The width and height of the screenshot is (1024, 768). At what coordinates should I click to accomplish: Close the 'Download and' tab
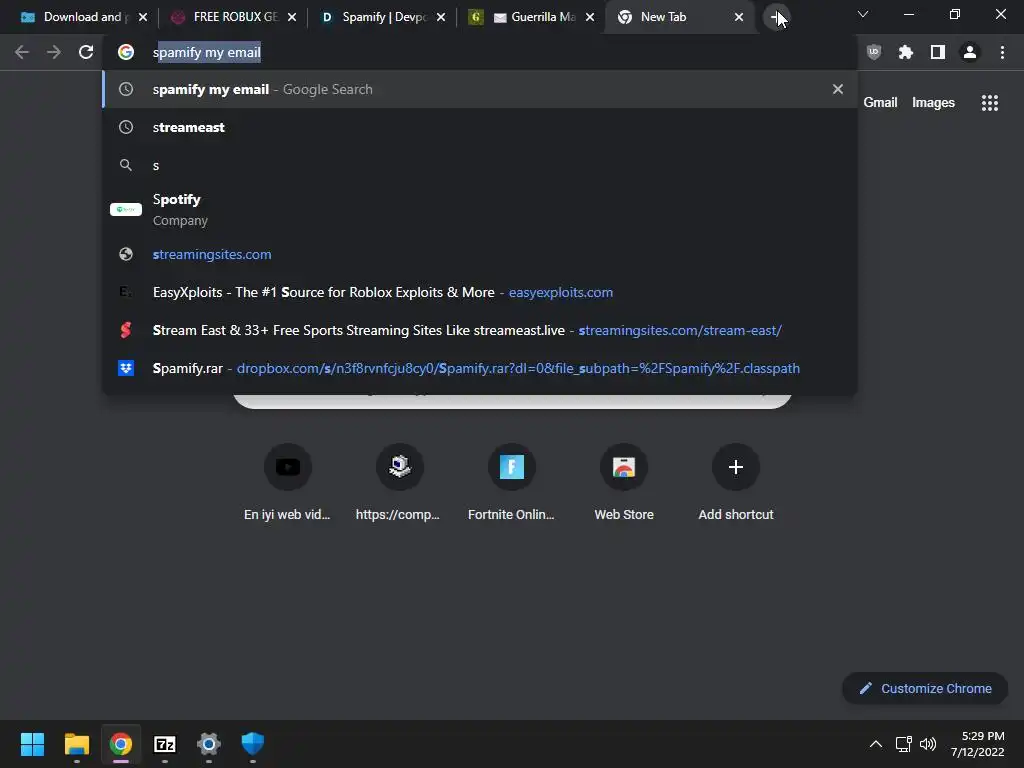142,17
